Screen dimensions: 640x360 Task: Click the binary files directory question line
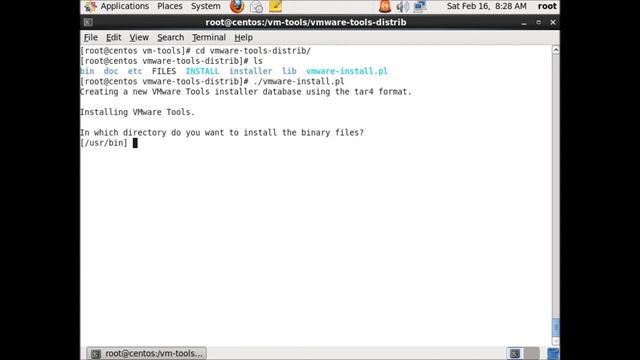[222, 132]
